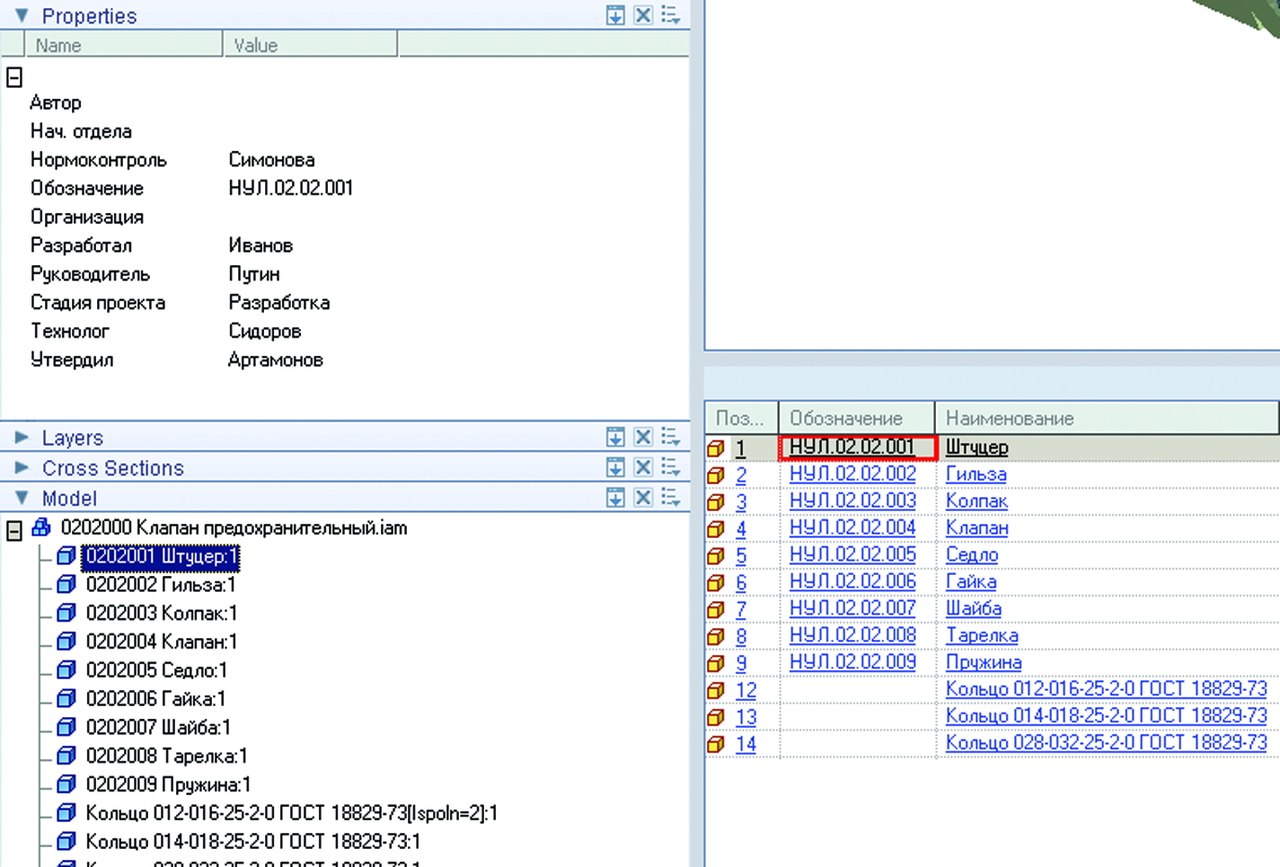Click the Стадия проекта value Разработка
This screenshot has width=1280, height=867.
[279, 303]
